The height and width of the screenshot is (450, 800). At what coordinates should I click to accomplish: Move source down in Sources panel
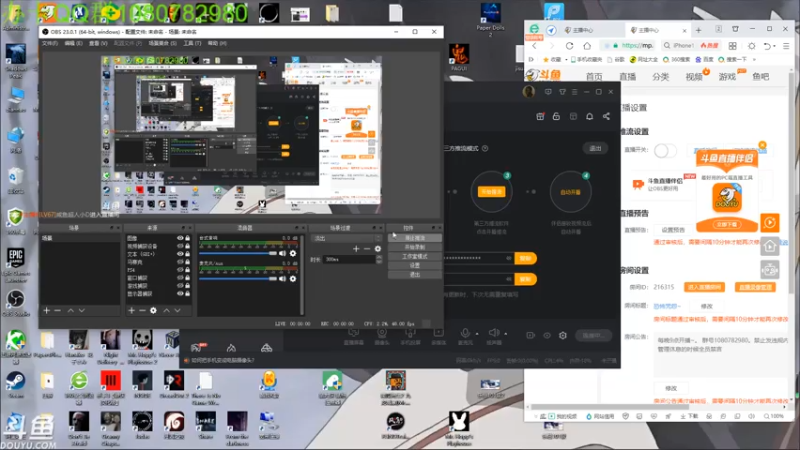click(x=177, y=310)
